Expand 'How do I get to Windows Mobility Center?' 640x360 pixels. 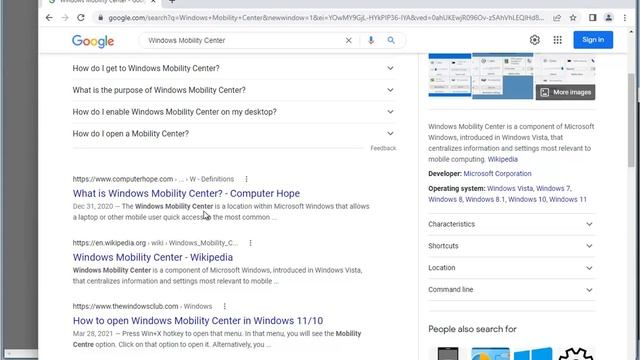coord(234,68)
